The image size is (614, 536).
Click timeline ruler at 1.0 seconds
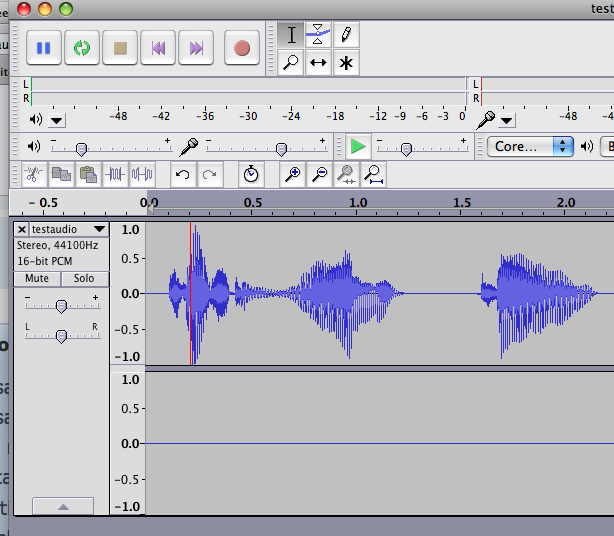358,203
